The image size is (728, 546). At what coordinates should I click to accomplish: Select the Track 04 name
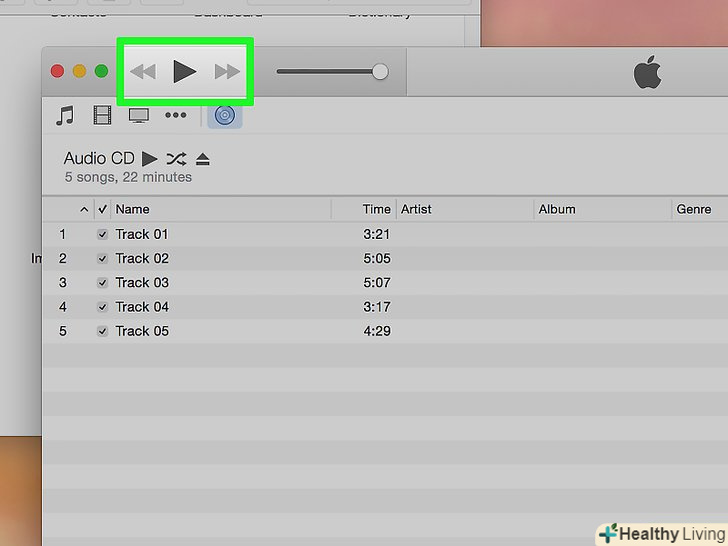[x=142, y=306]
